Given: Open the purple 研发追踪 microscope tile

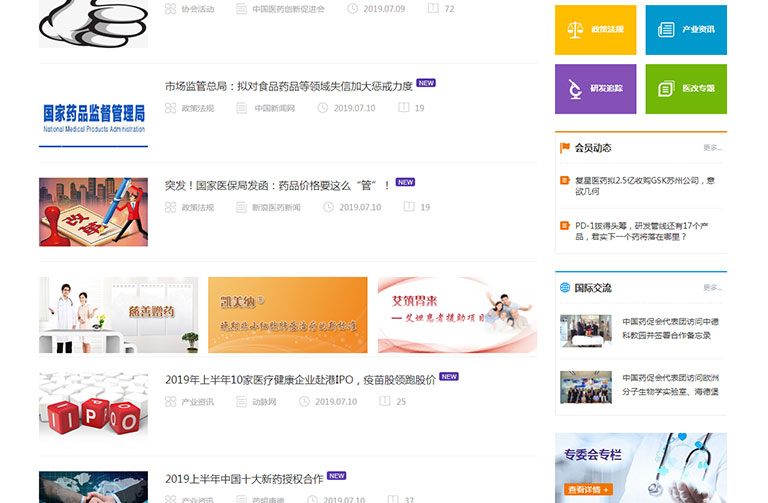Looking at the screenshot, I should click(x=595, y=89).
